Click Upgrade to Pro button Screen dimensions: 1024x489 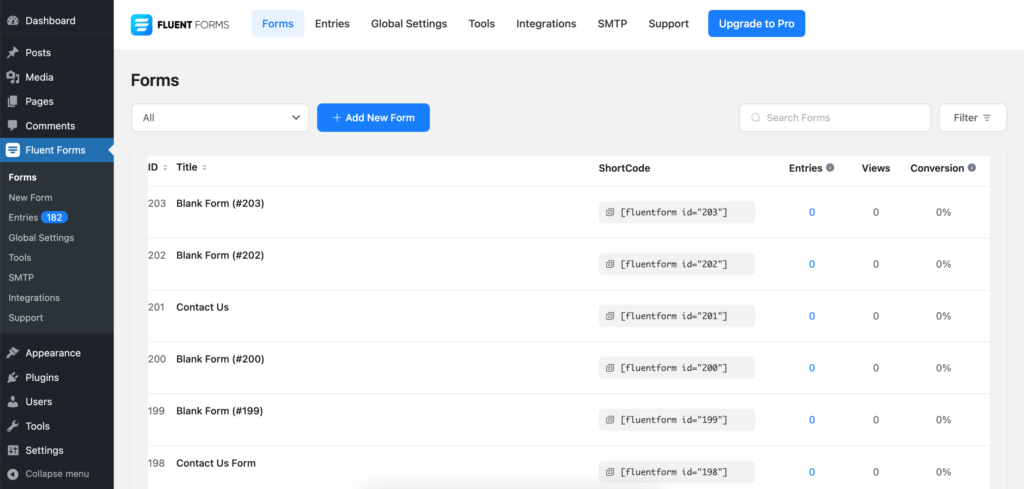click(x=756, y=24)
